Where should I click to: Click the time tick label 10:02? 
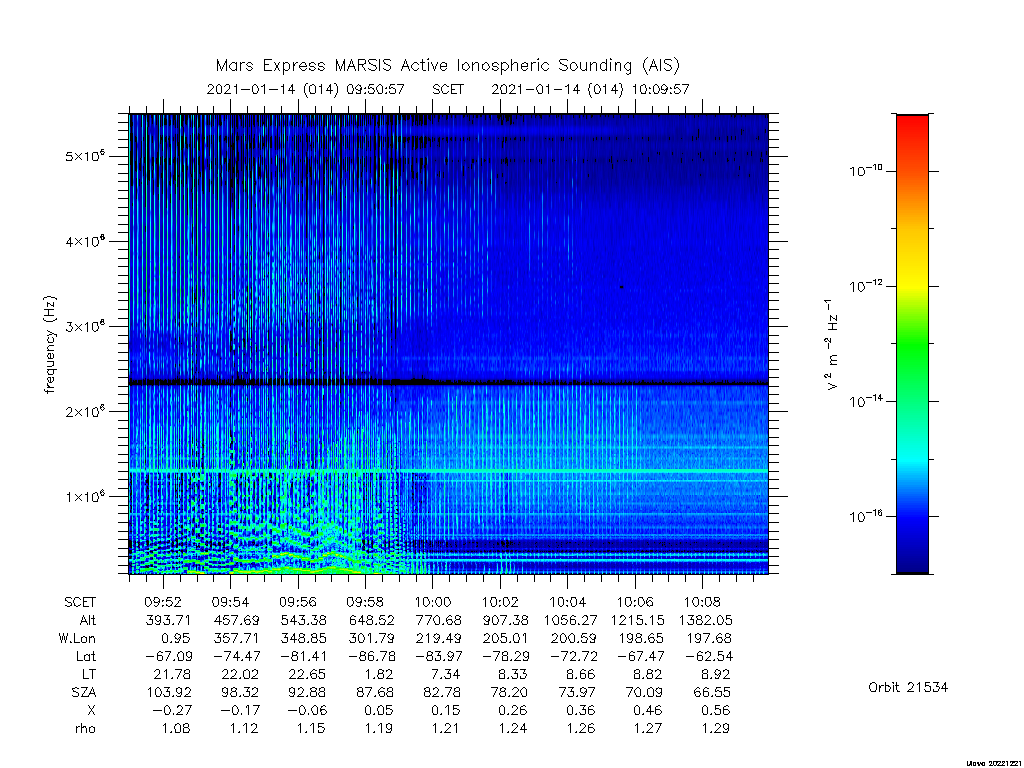coord(500,602)
